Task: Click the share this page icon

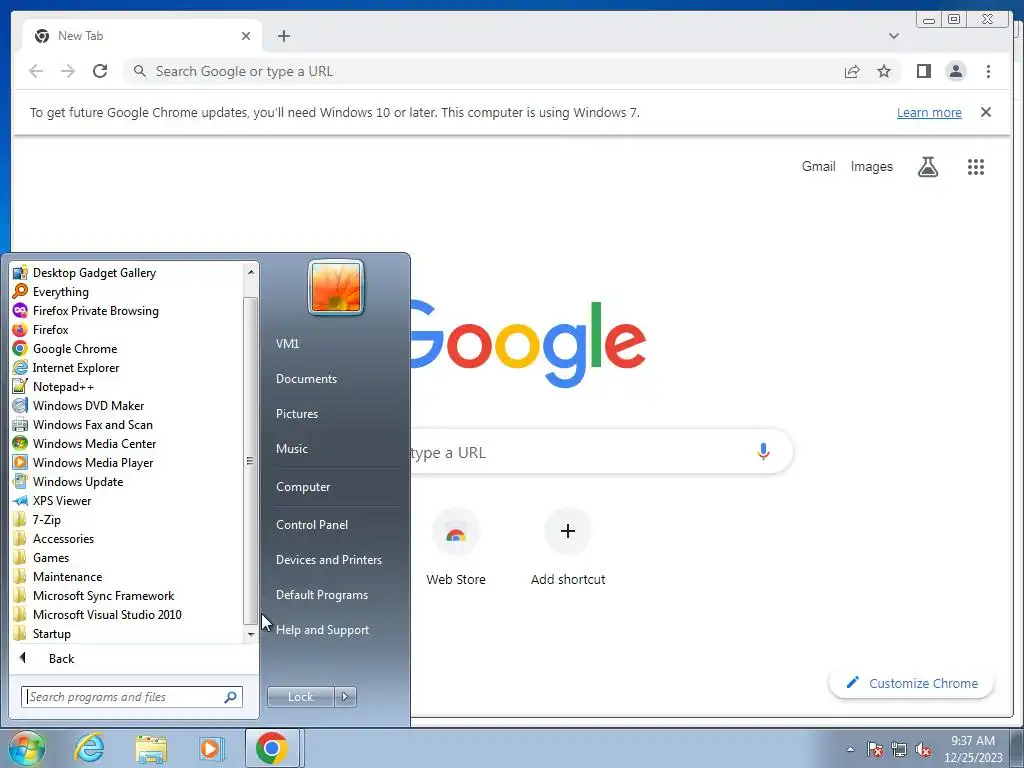Action: click(x=852, y=71)
